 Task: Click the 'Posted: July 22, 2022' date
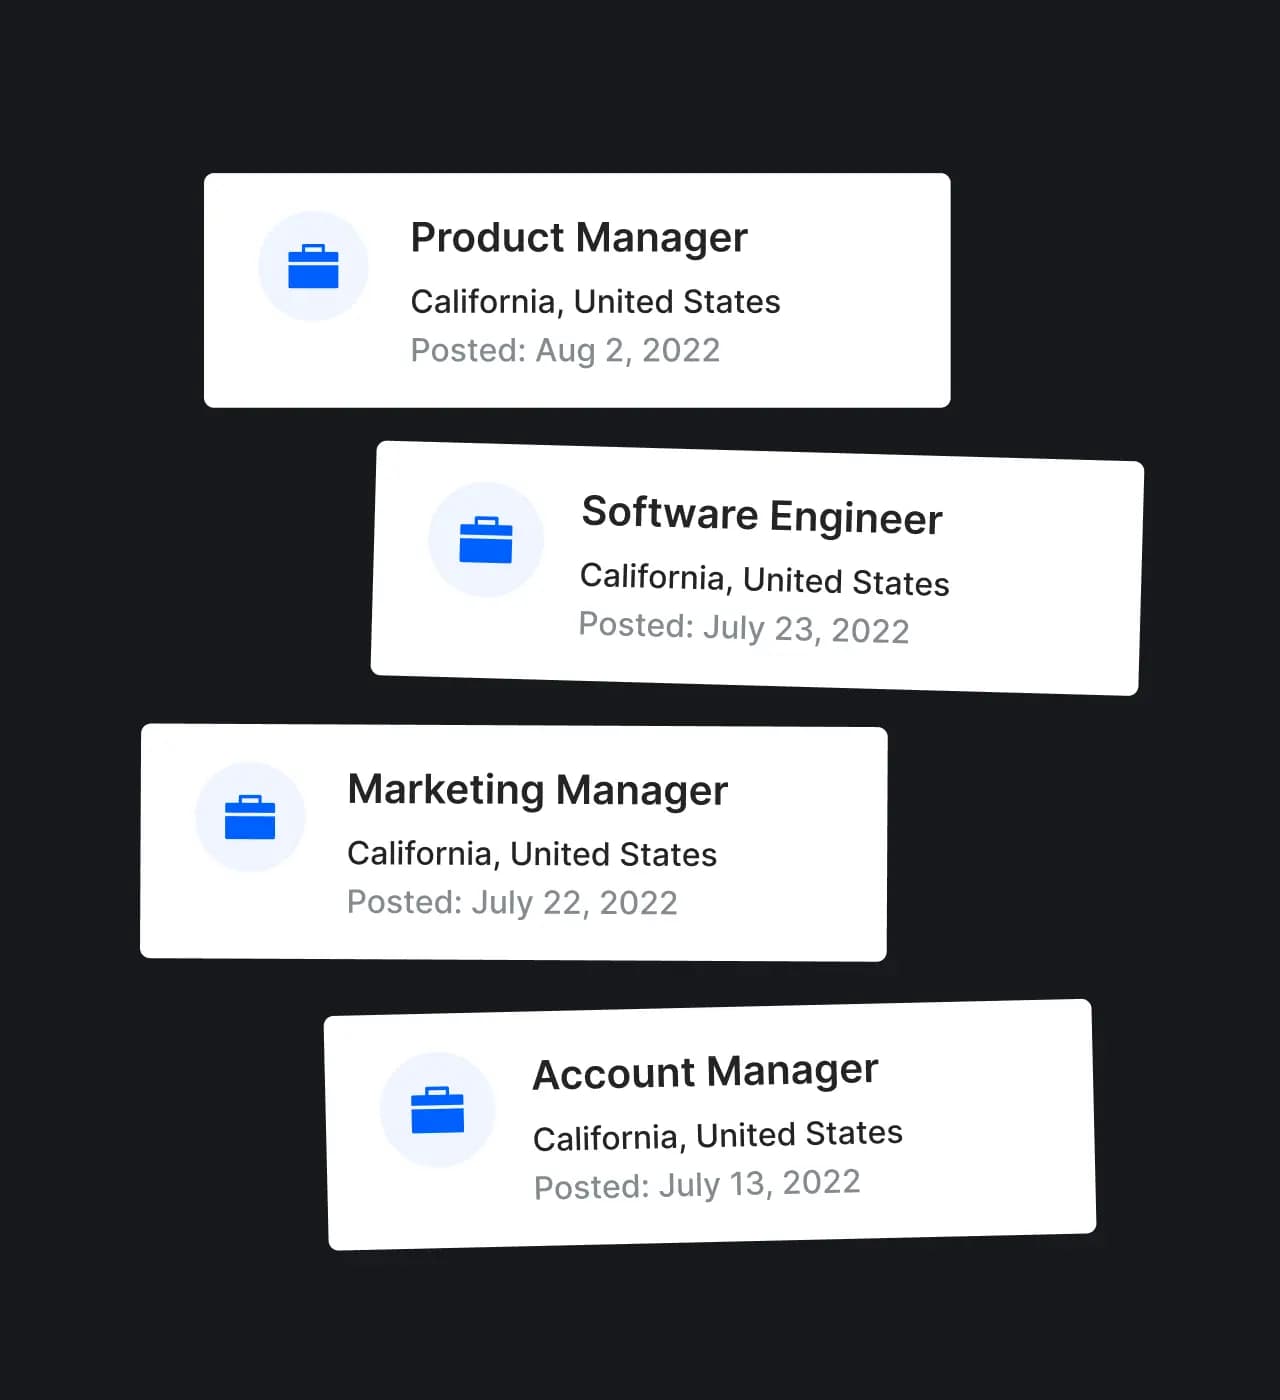pos(512,902)
